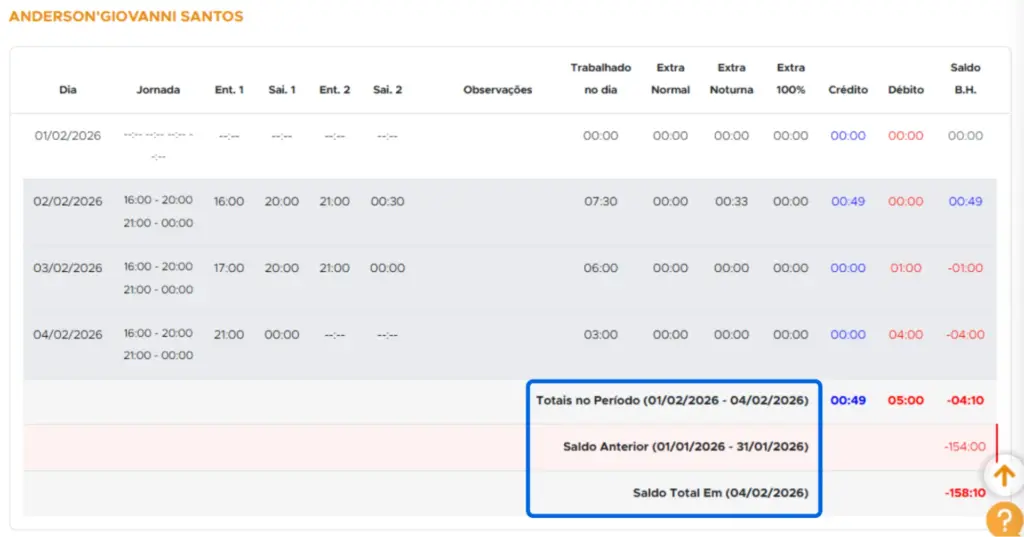Click the Dia column header
Image resolution: width=1024 pixels, height=537 pixels.
pyautogui.click(x=68, y=90)
